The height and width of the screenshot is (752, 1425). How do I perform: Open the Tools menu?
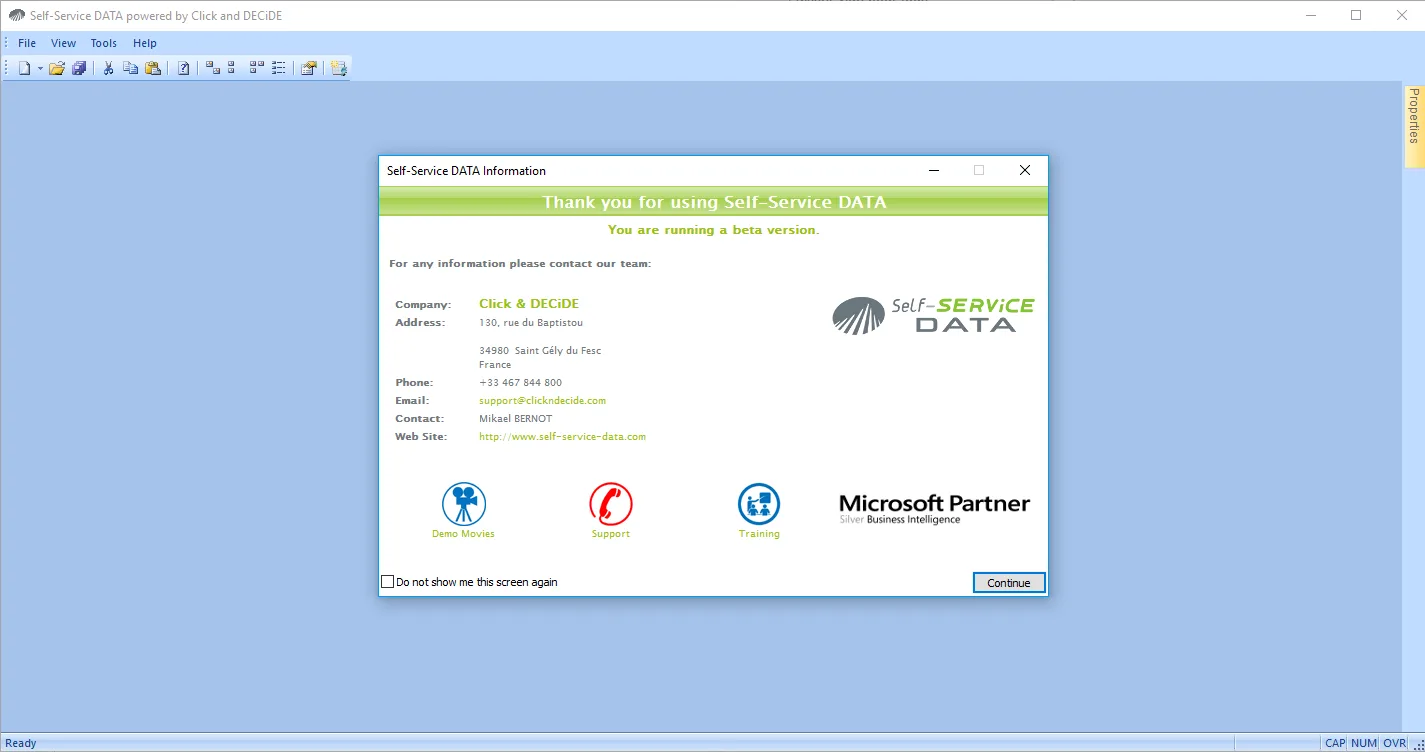pos(104,43)
